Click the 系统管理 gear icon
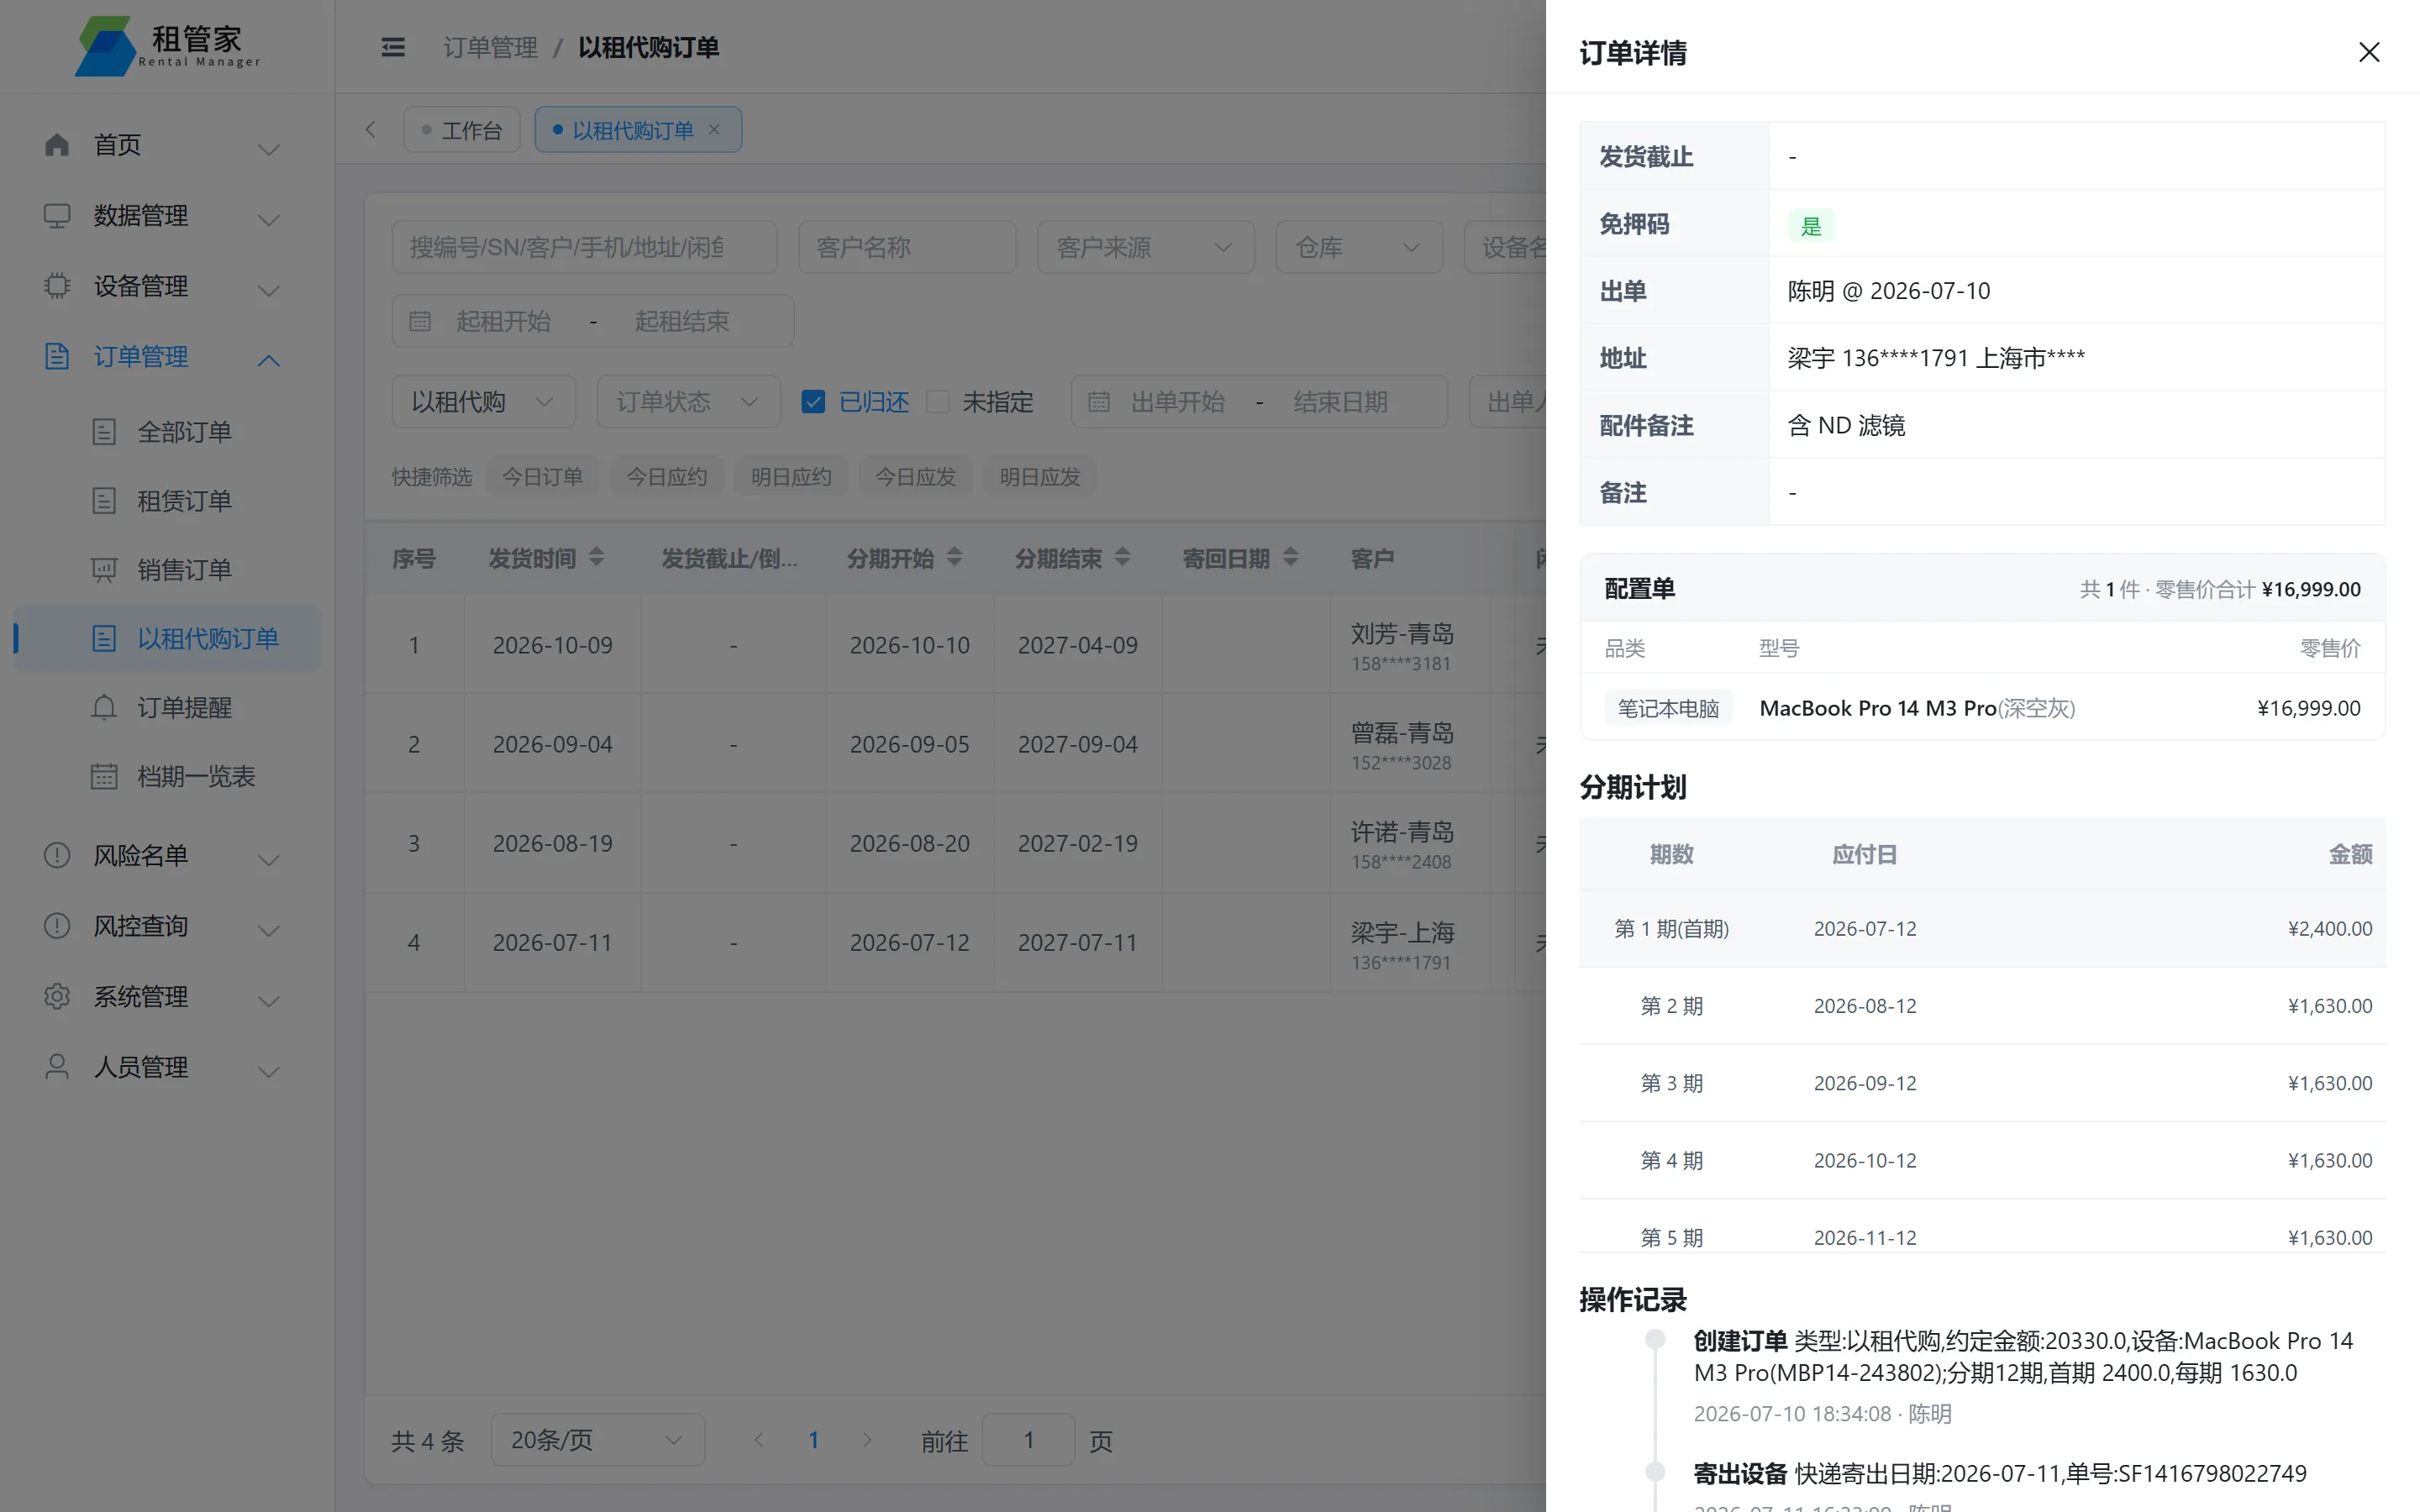Viewport: 2420px width, 1512px height. pyautogui.click(x=57, y=996)
